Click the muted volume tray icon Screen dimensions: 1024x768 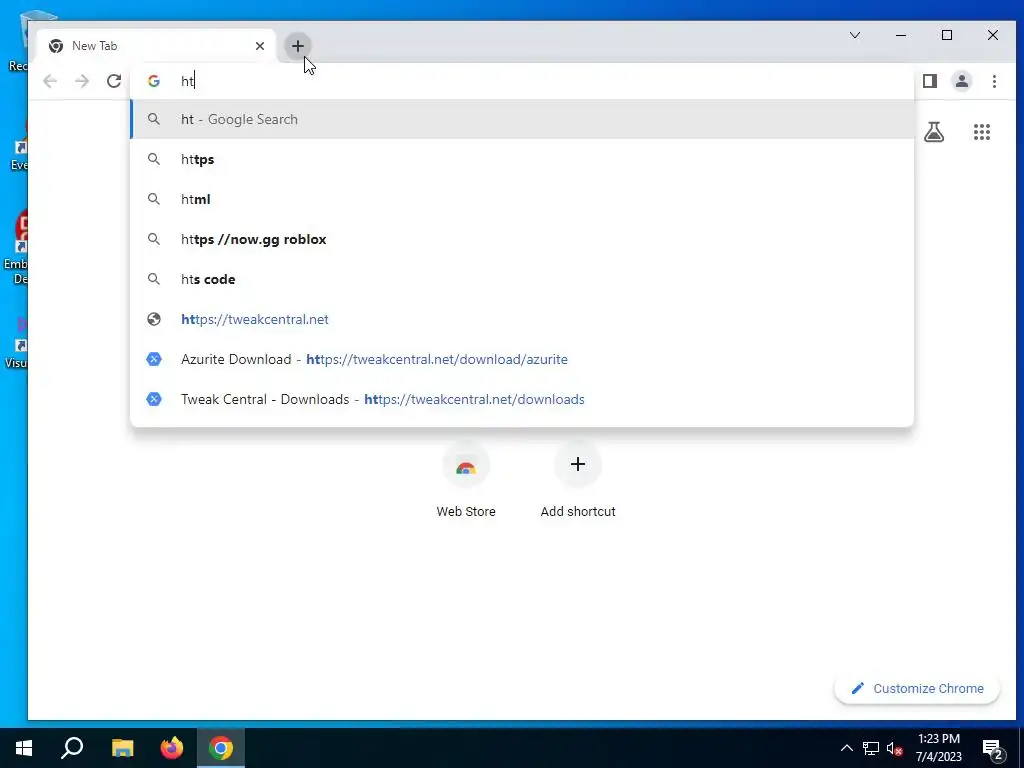[x=895, y=748]
